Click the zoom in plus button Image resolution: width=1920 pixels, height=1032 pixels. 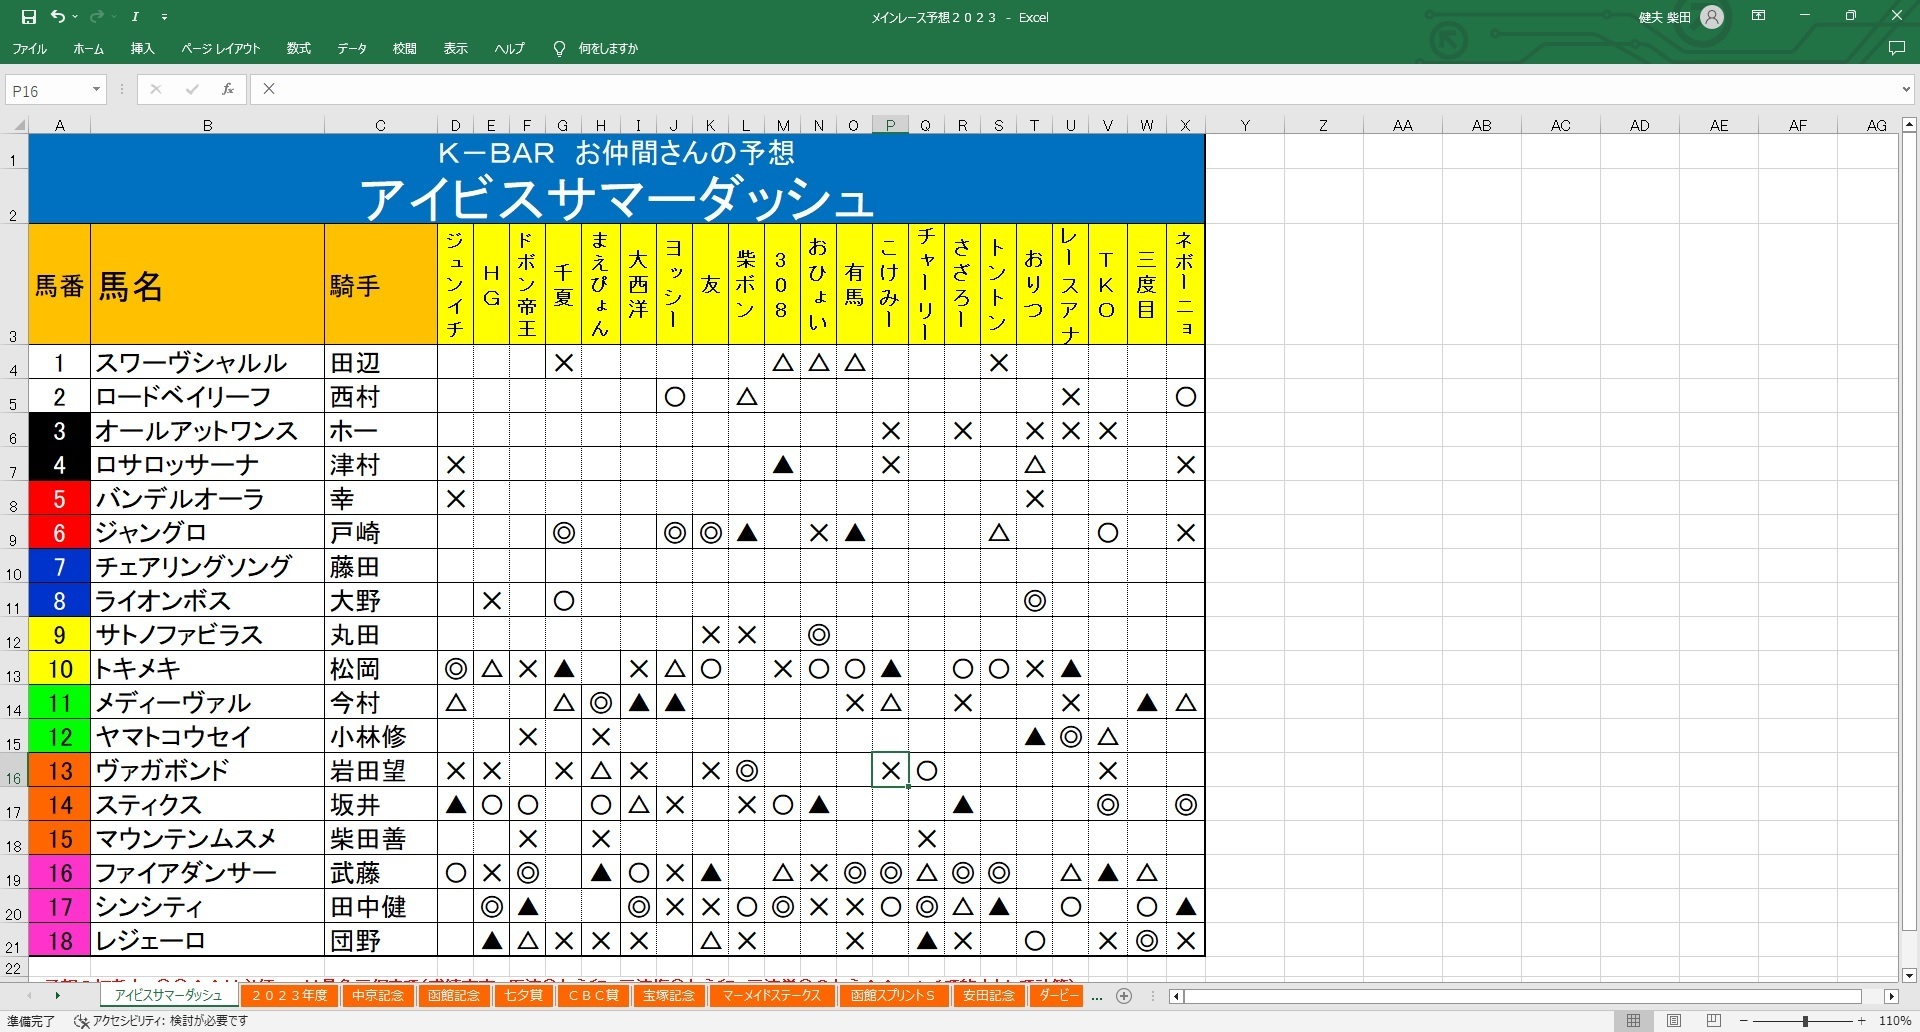1861,1021
